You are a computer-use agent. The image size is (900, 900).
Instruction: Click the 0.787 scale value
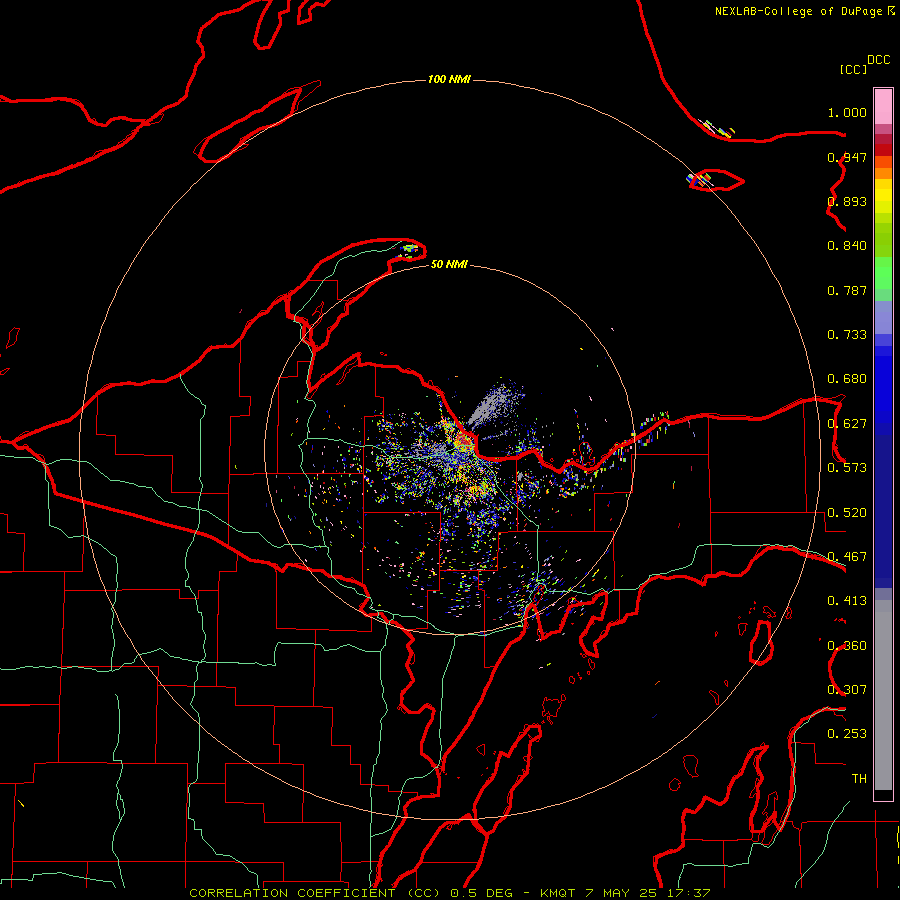(x=847, y=290)
